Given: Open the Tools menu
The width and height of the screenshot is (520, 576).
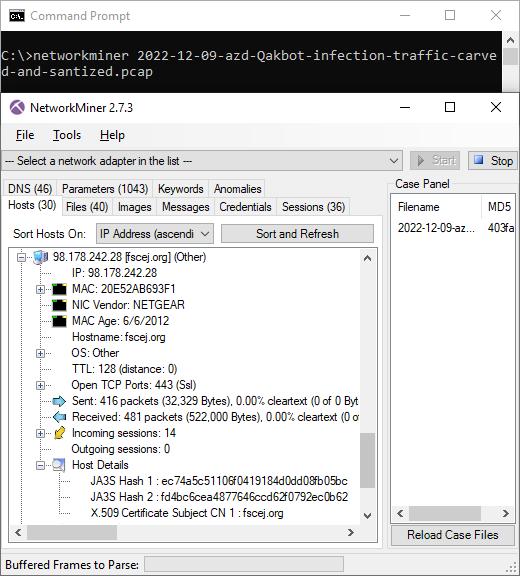Looking at the screenshot, I should [x=67, y=135].
